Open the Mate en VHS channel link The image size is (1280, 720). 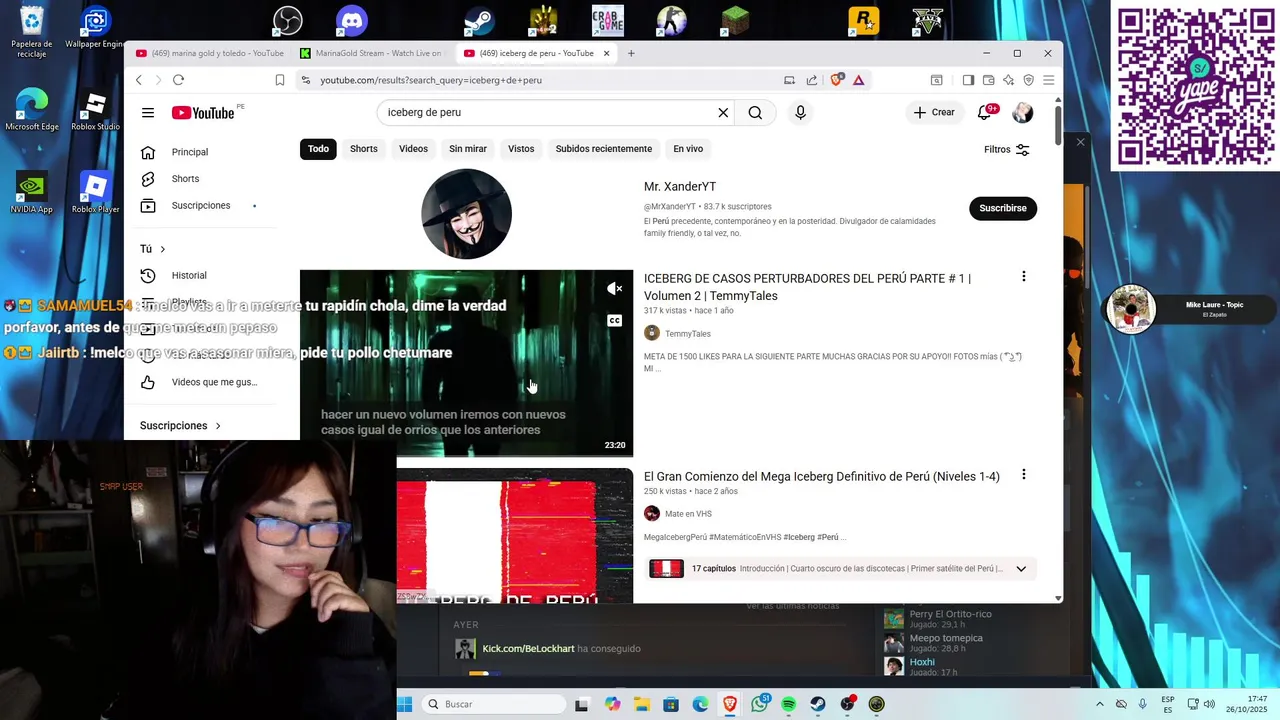(x=688, y=514)
